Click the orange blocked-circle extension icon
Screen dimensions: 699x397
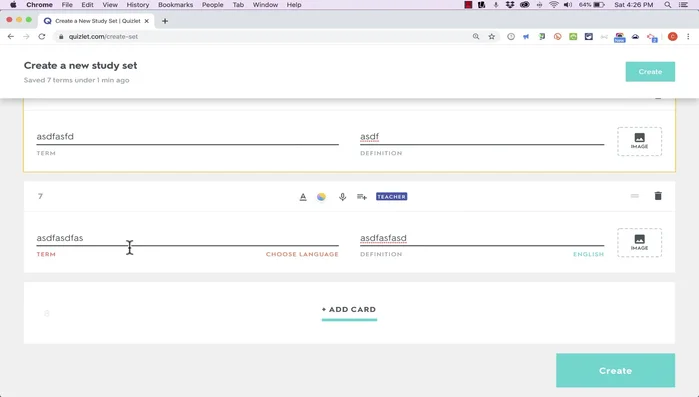pos(557,37)
